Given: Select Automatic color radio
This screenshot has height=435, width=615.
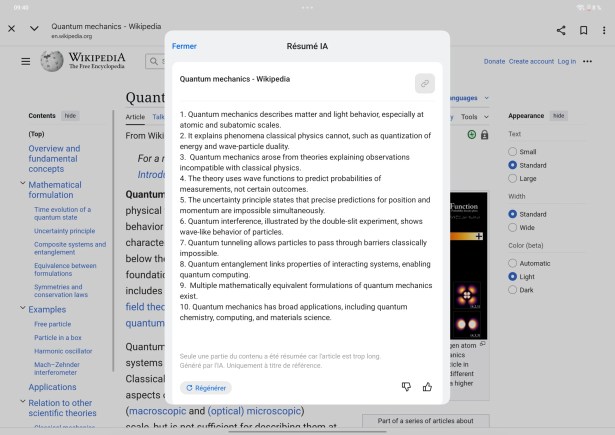Looking at the screenshot, I should (x=512, y=263).
